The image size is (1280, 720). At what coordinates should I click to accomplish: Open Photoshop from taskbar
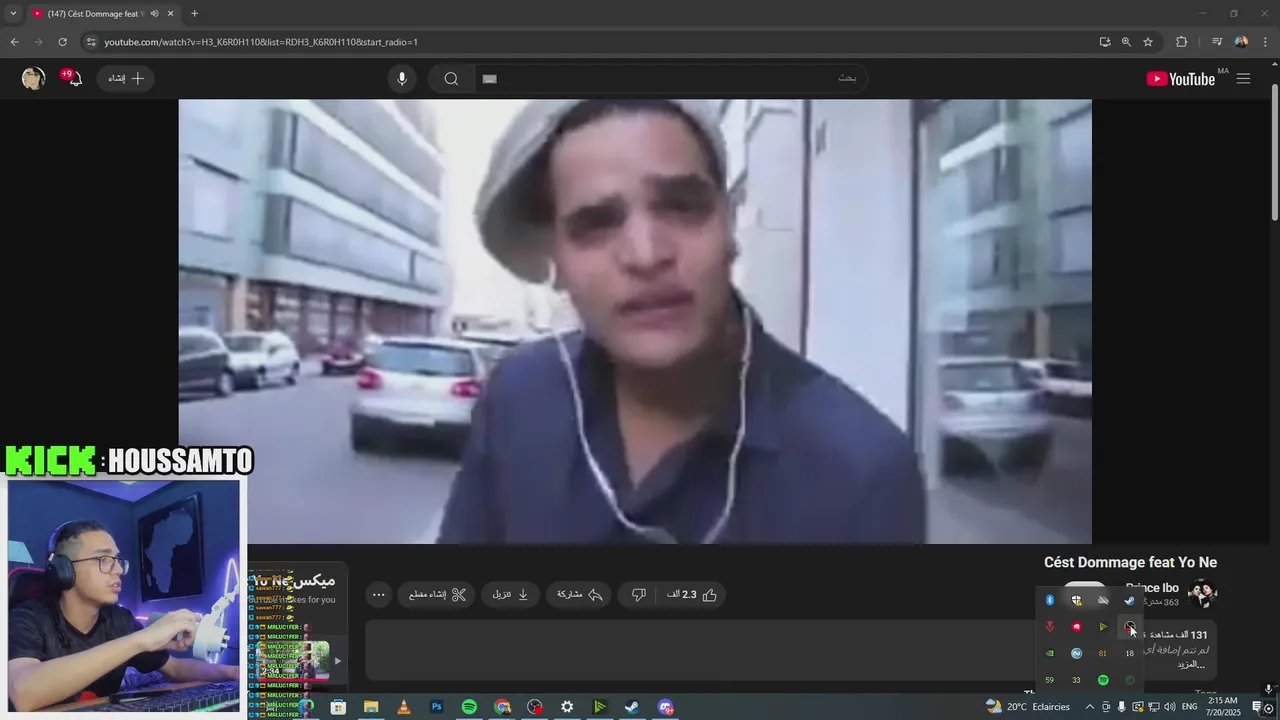[x=437, y=707]
